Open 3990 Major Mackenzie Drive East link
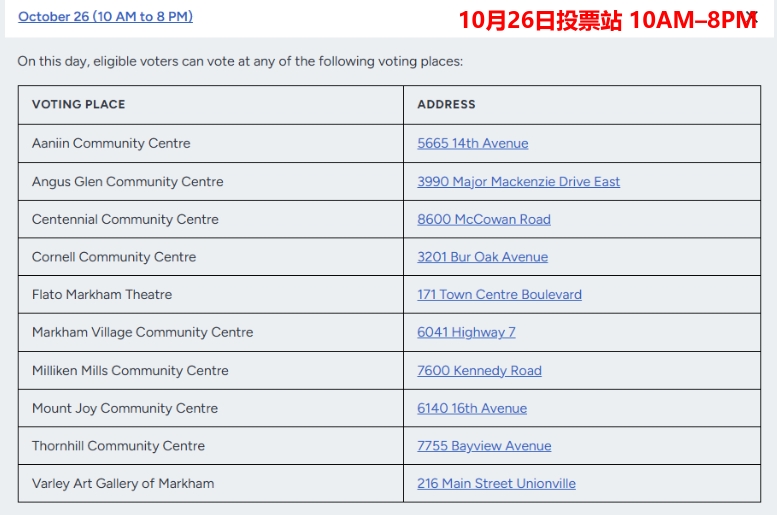The height and width of the screenshot is (515, 777). pos(518,181)
